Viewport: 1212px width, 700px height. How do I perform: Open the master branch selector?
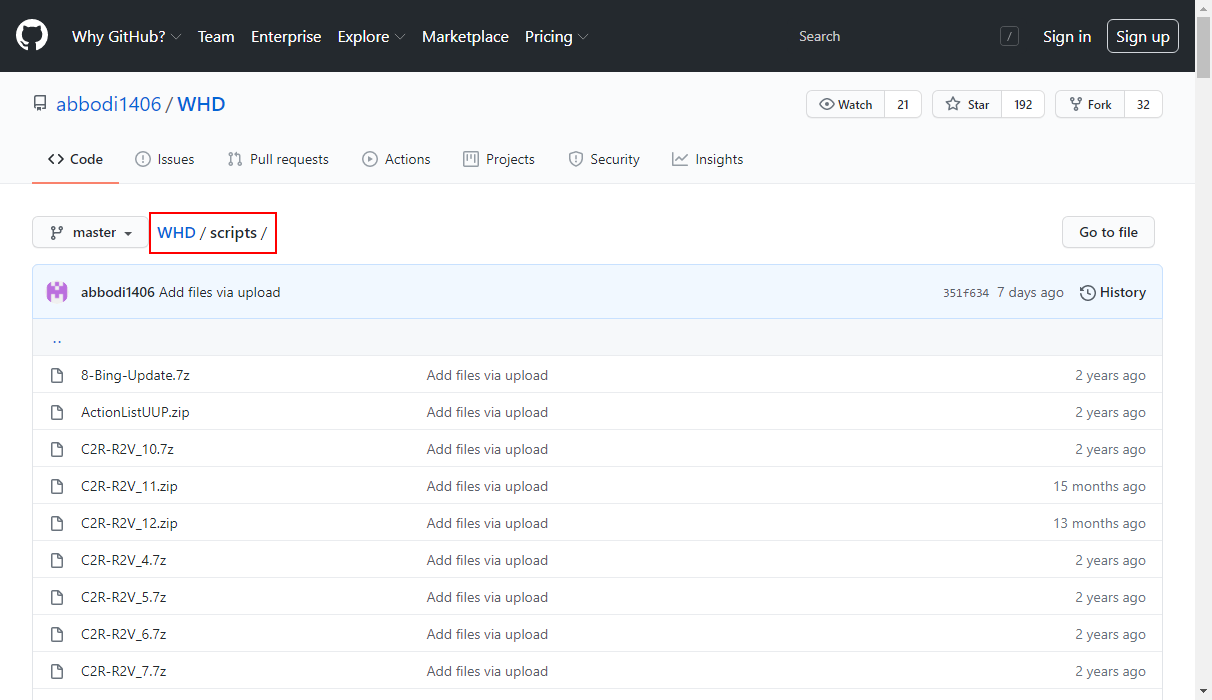click(x=91, y=232)
